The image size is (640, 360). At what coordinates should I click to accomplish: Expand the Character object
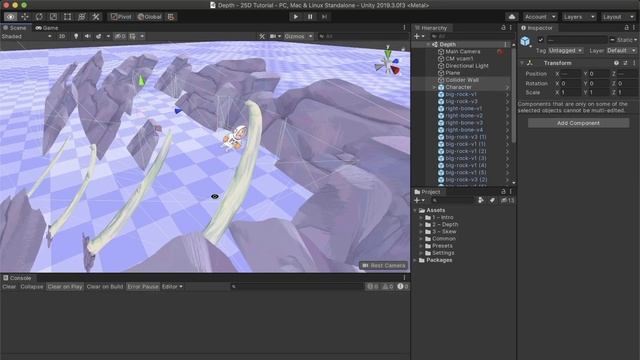tap(434, 87)
